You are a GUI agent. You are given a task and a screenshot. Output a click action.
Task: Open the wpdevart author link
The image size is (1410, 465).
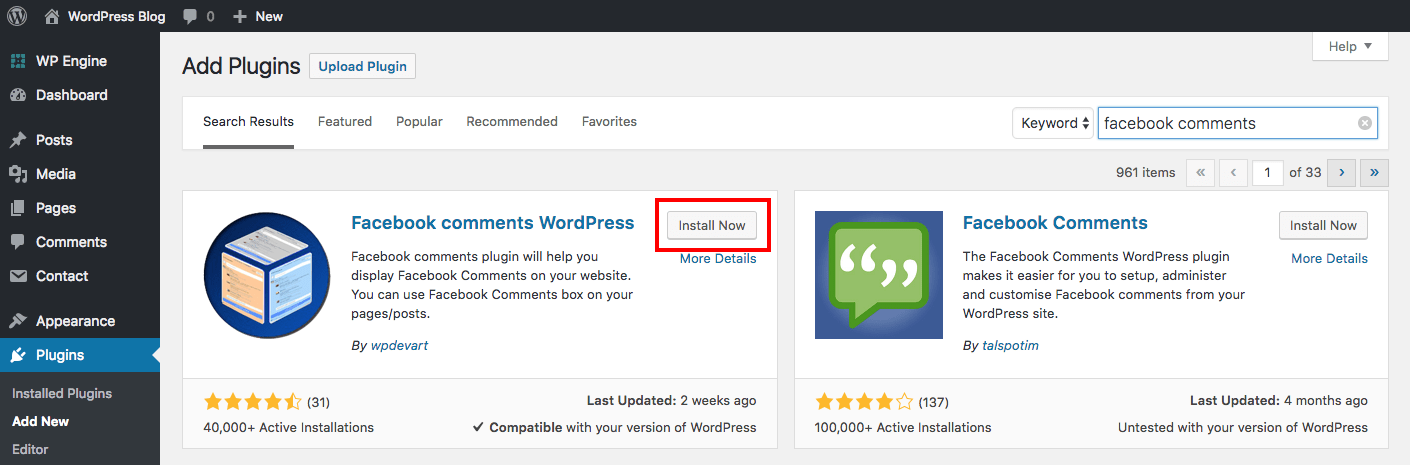point(399,345)
